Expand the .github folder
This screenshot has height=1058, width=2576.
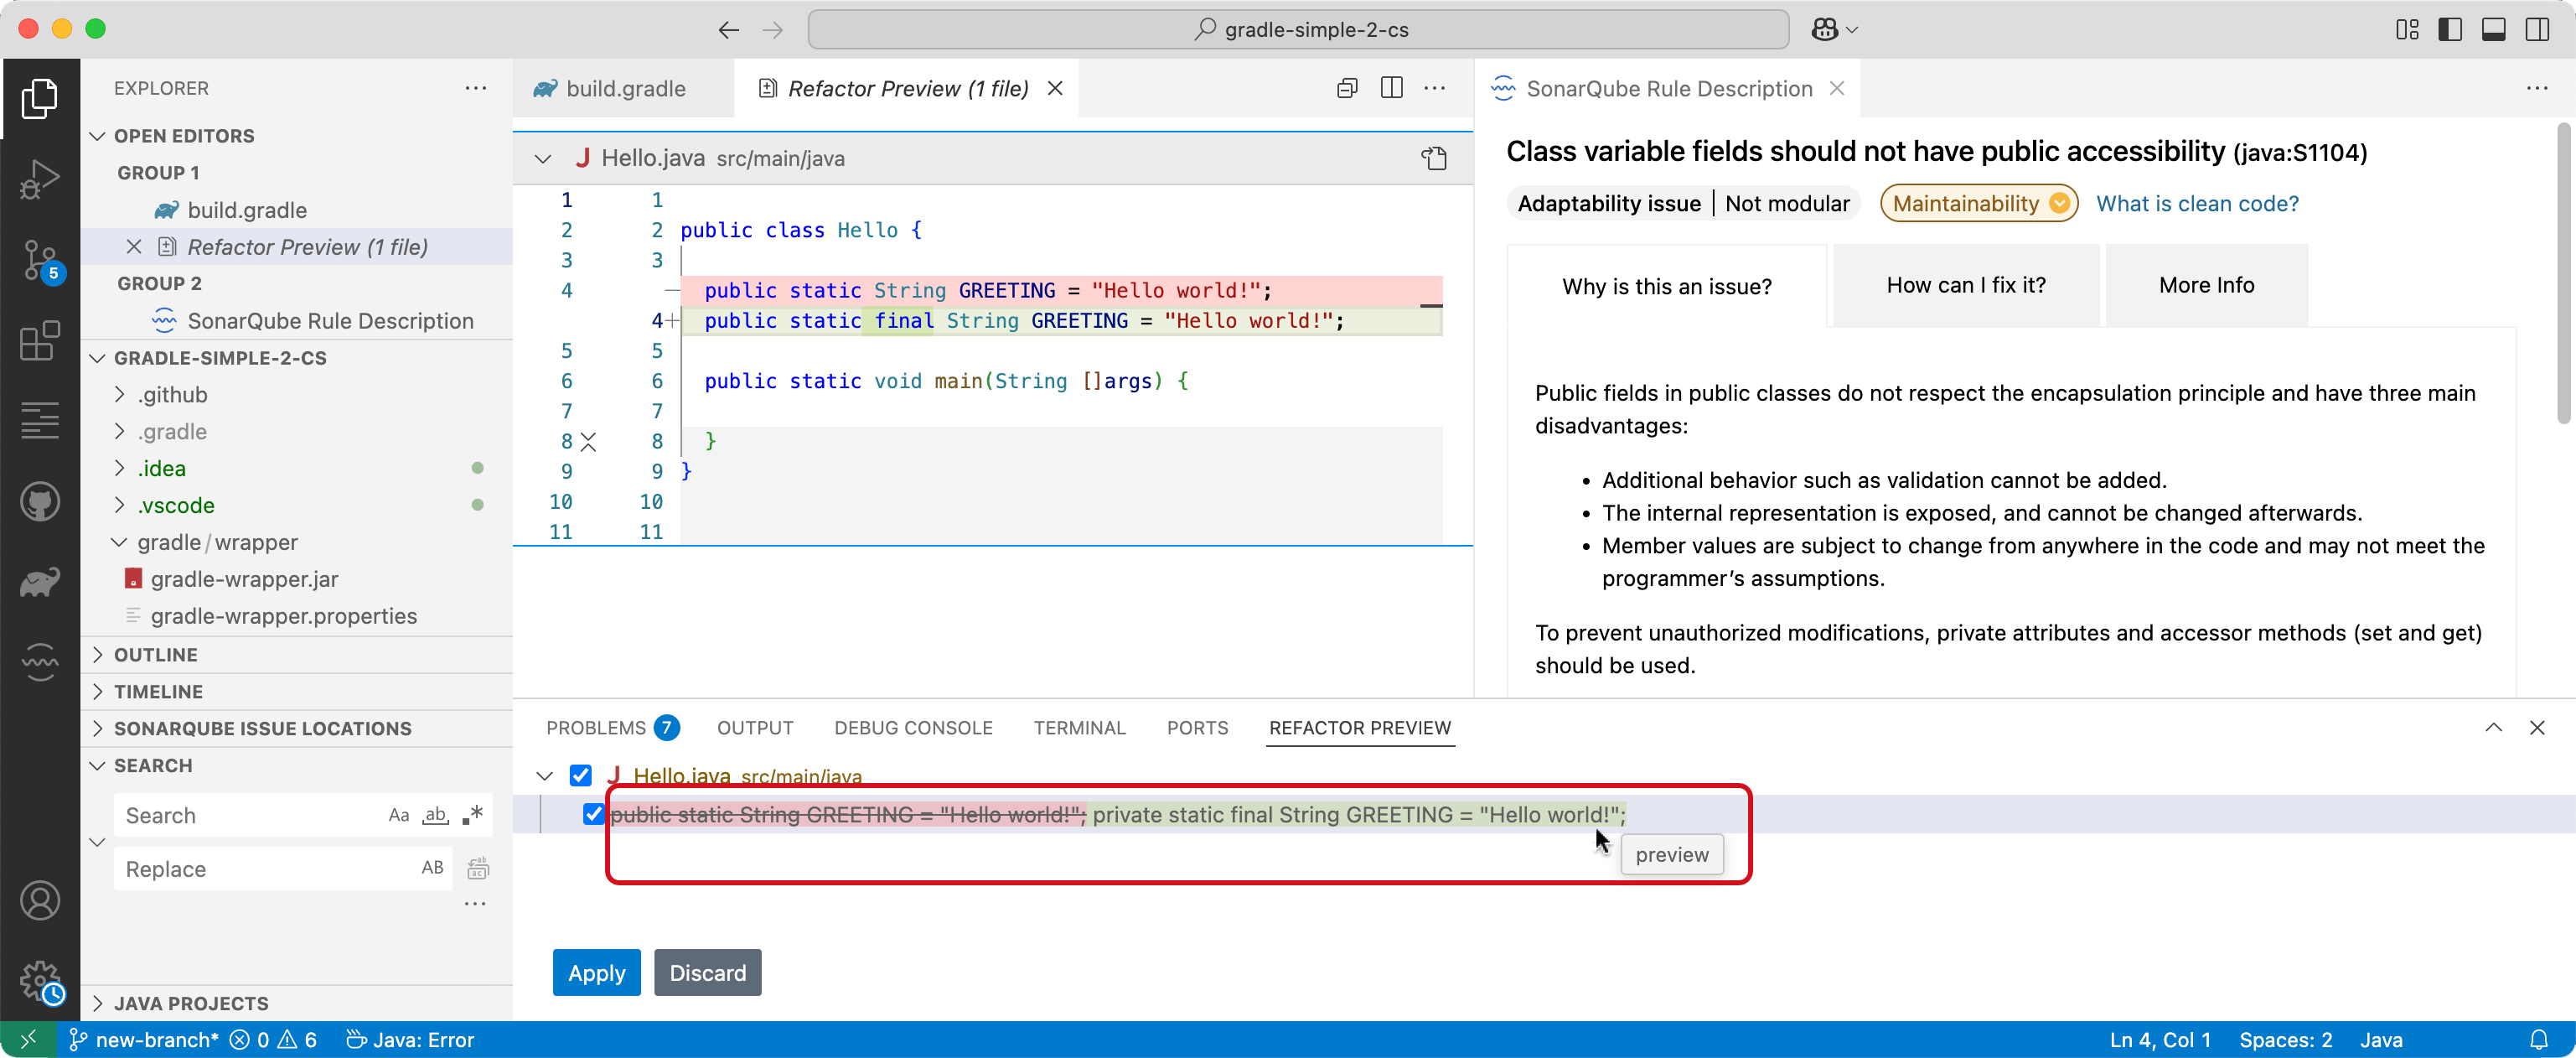pyautogui.click(x=120, y=394)
